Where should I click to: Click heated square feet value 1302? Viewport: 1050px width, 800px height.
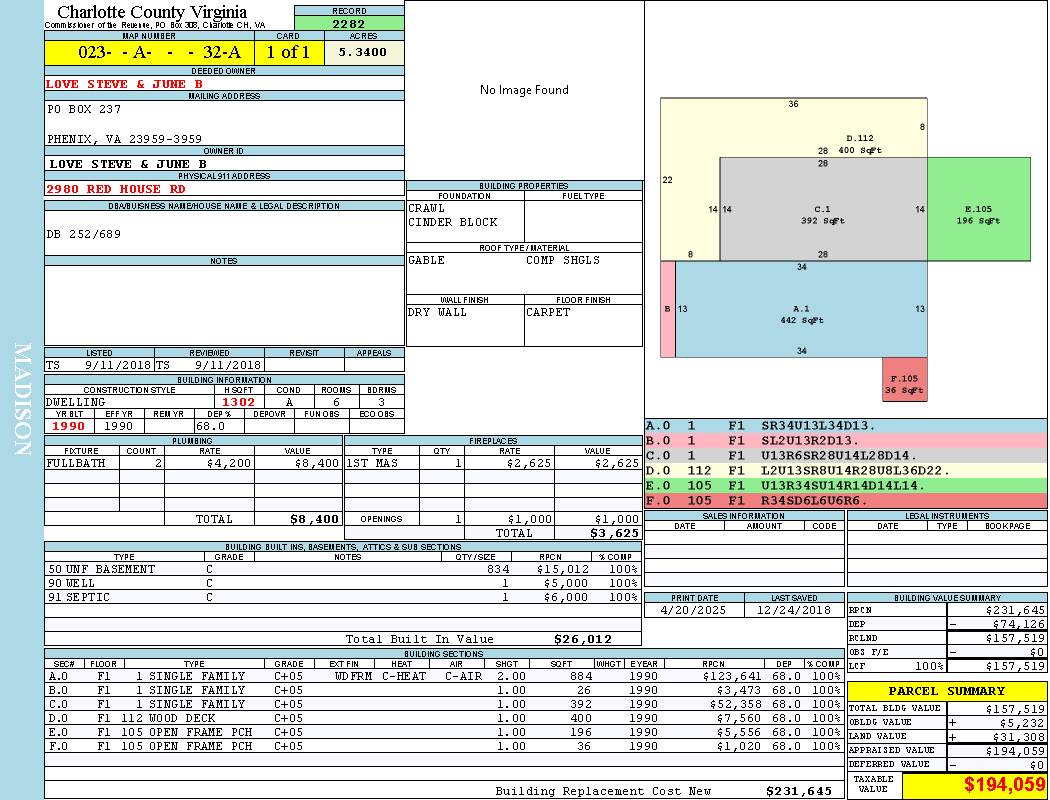click(x=238, y=402)
